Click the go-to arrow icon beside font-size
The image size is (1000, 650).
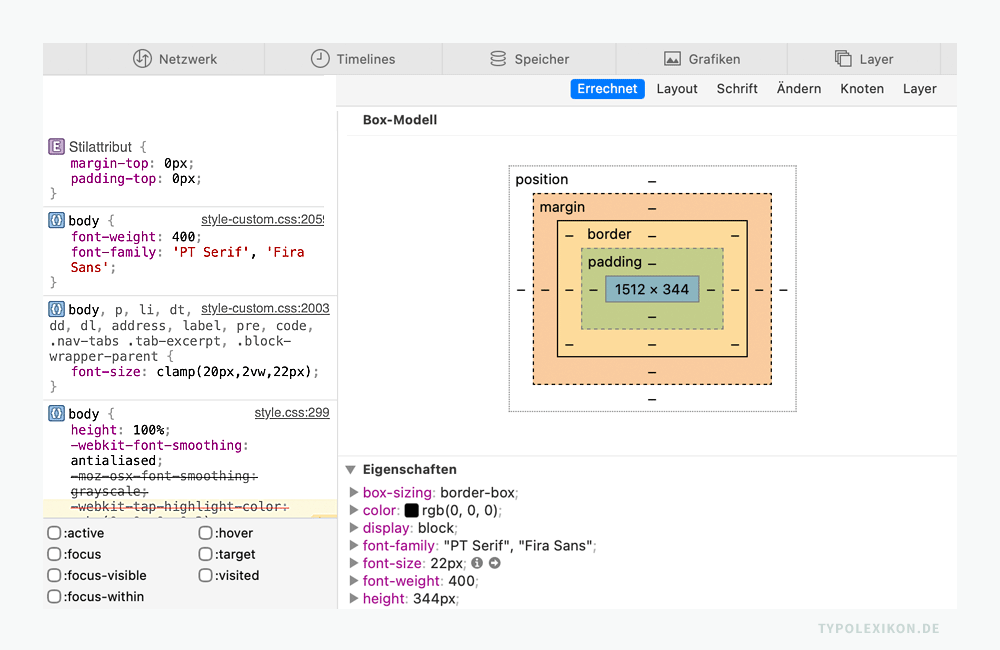494,564
